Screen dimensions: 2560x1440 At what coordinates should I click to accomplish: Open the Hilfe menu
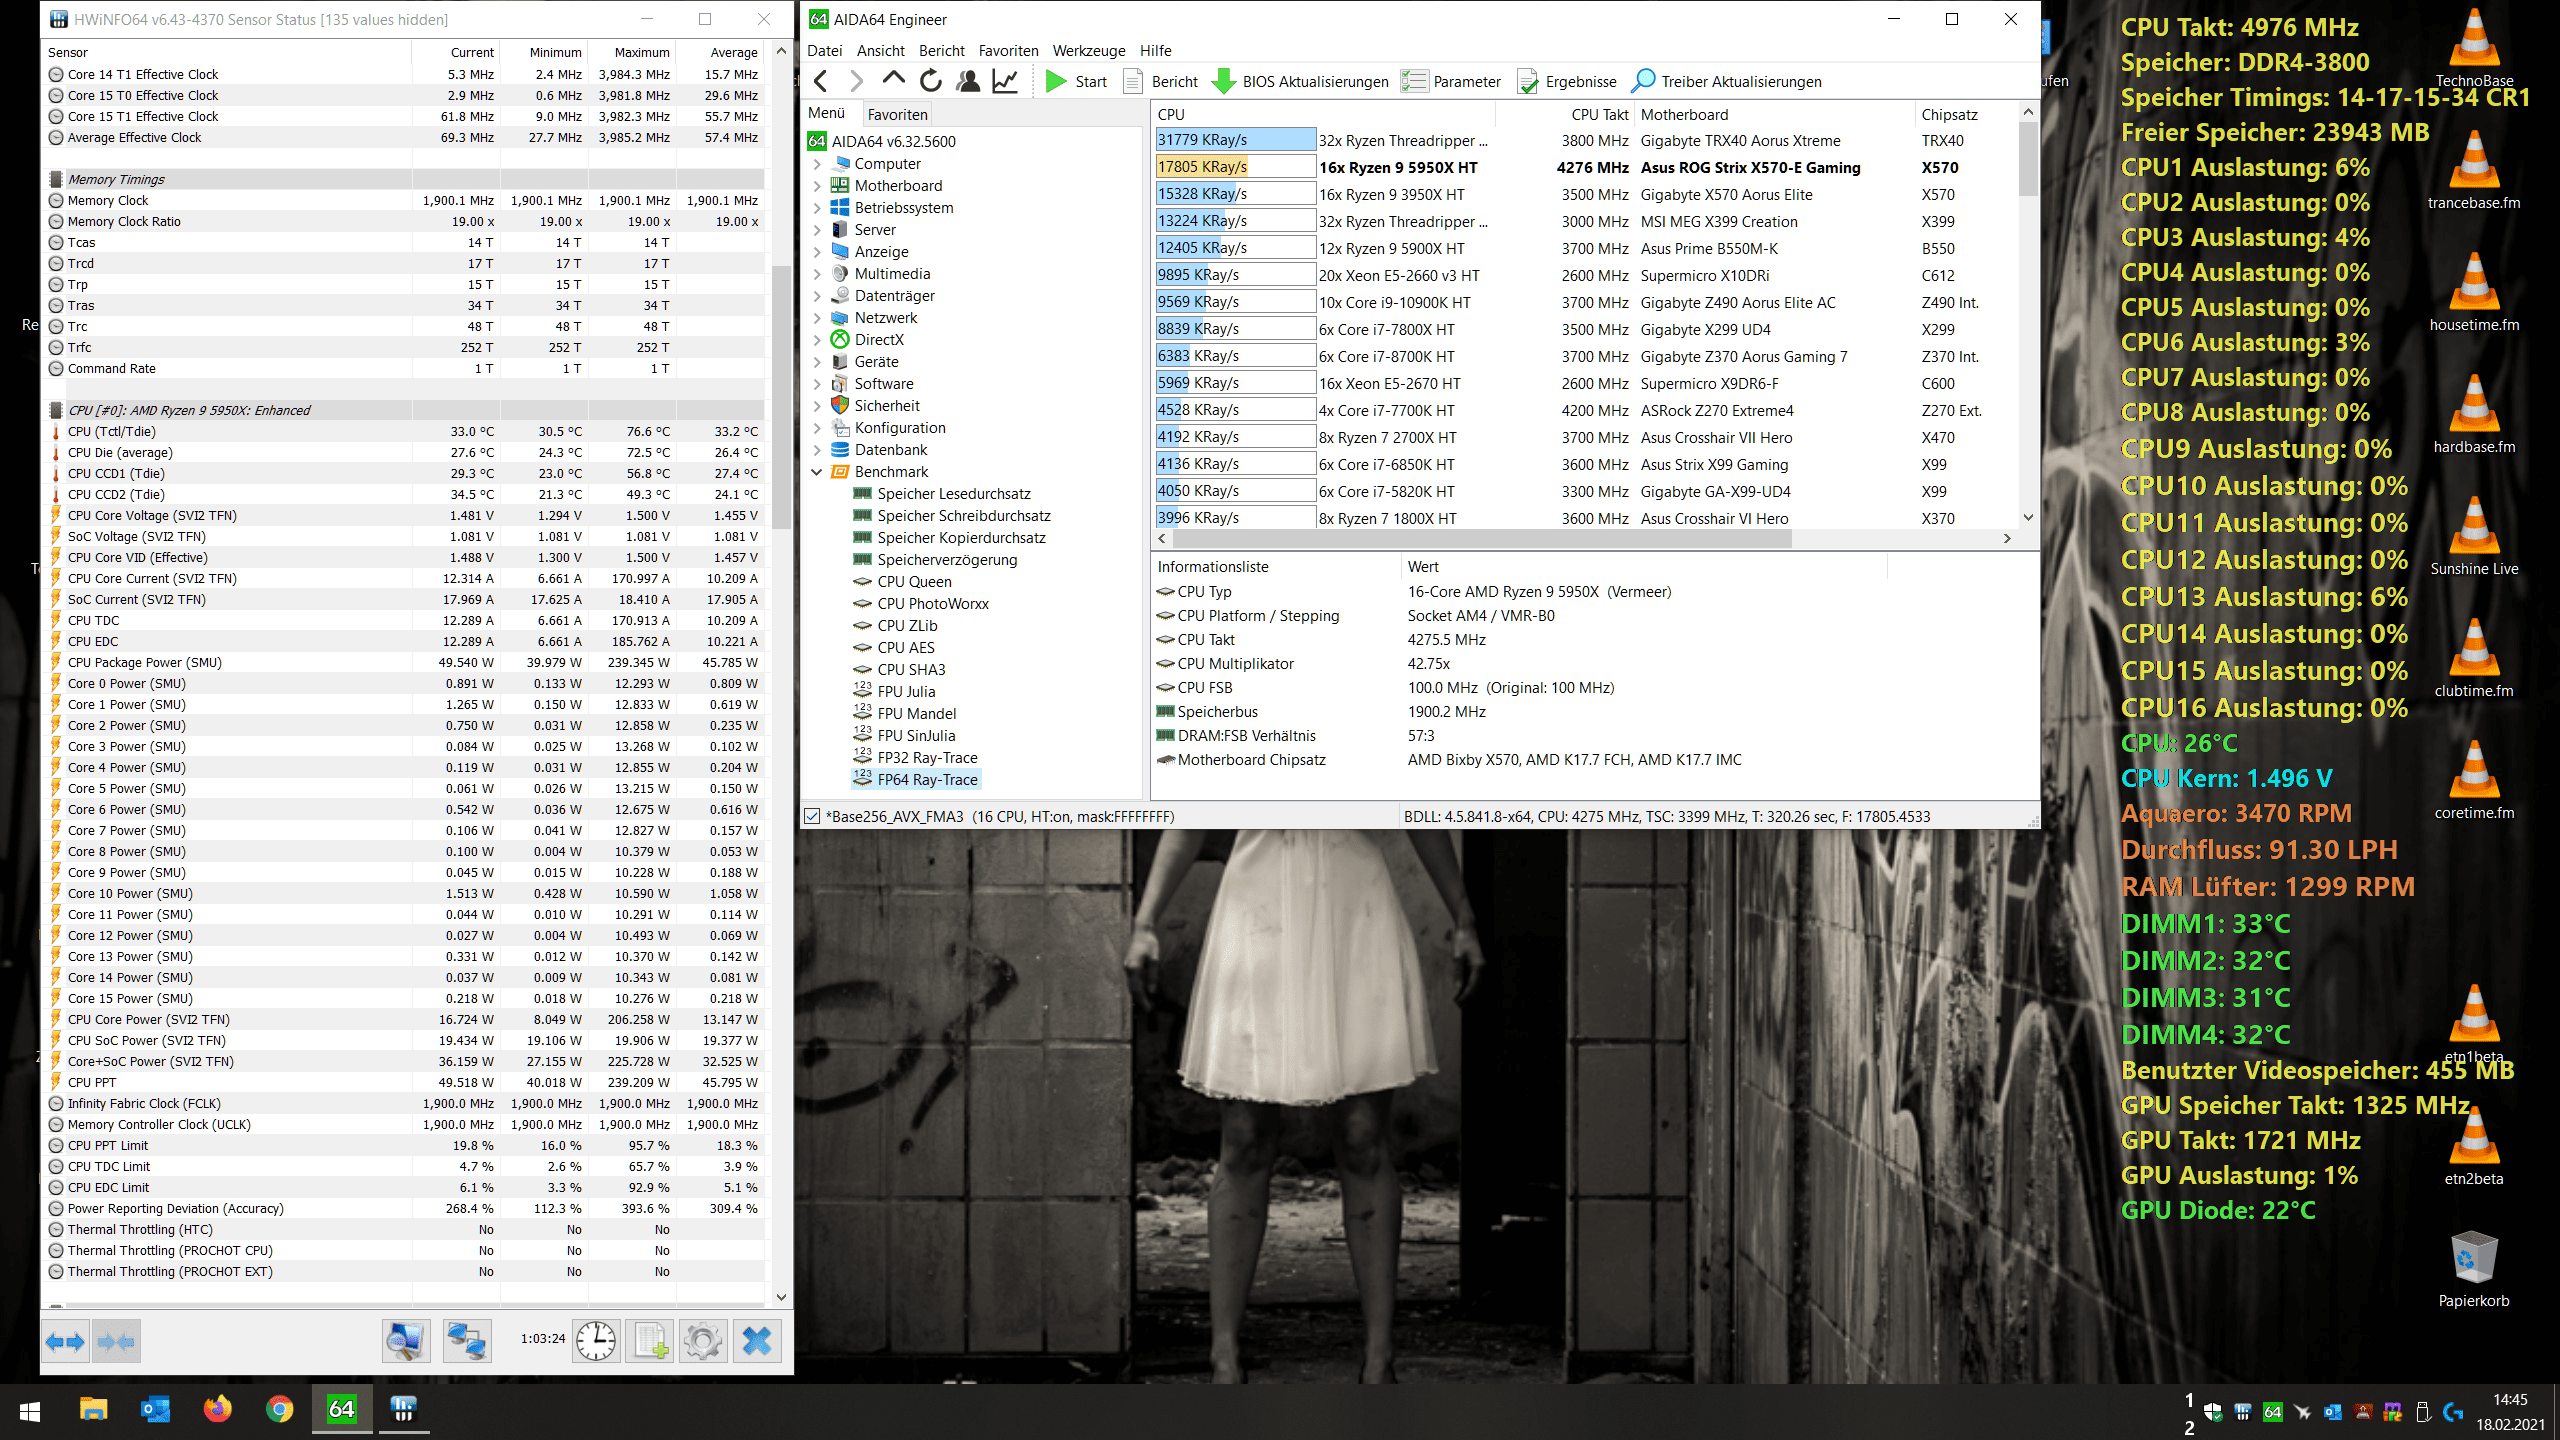(1156, 51)
